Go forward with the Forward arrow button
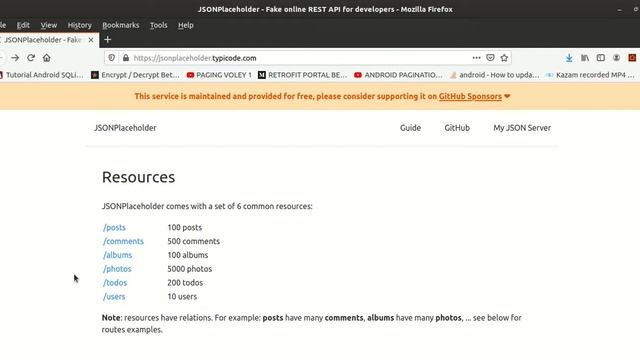The height and width of the screenshot is (360, 640). [15, 58]
